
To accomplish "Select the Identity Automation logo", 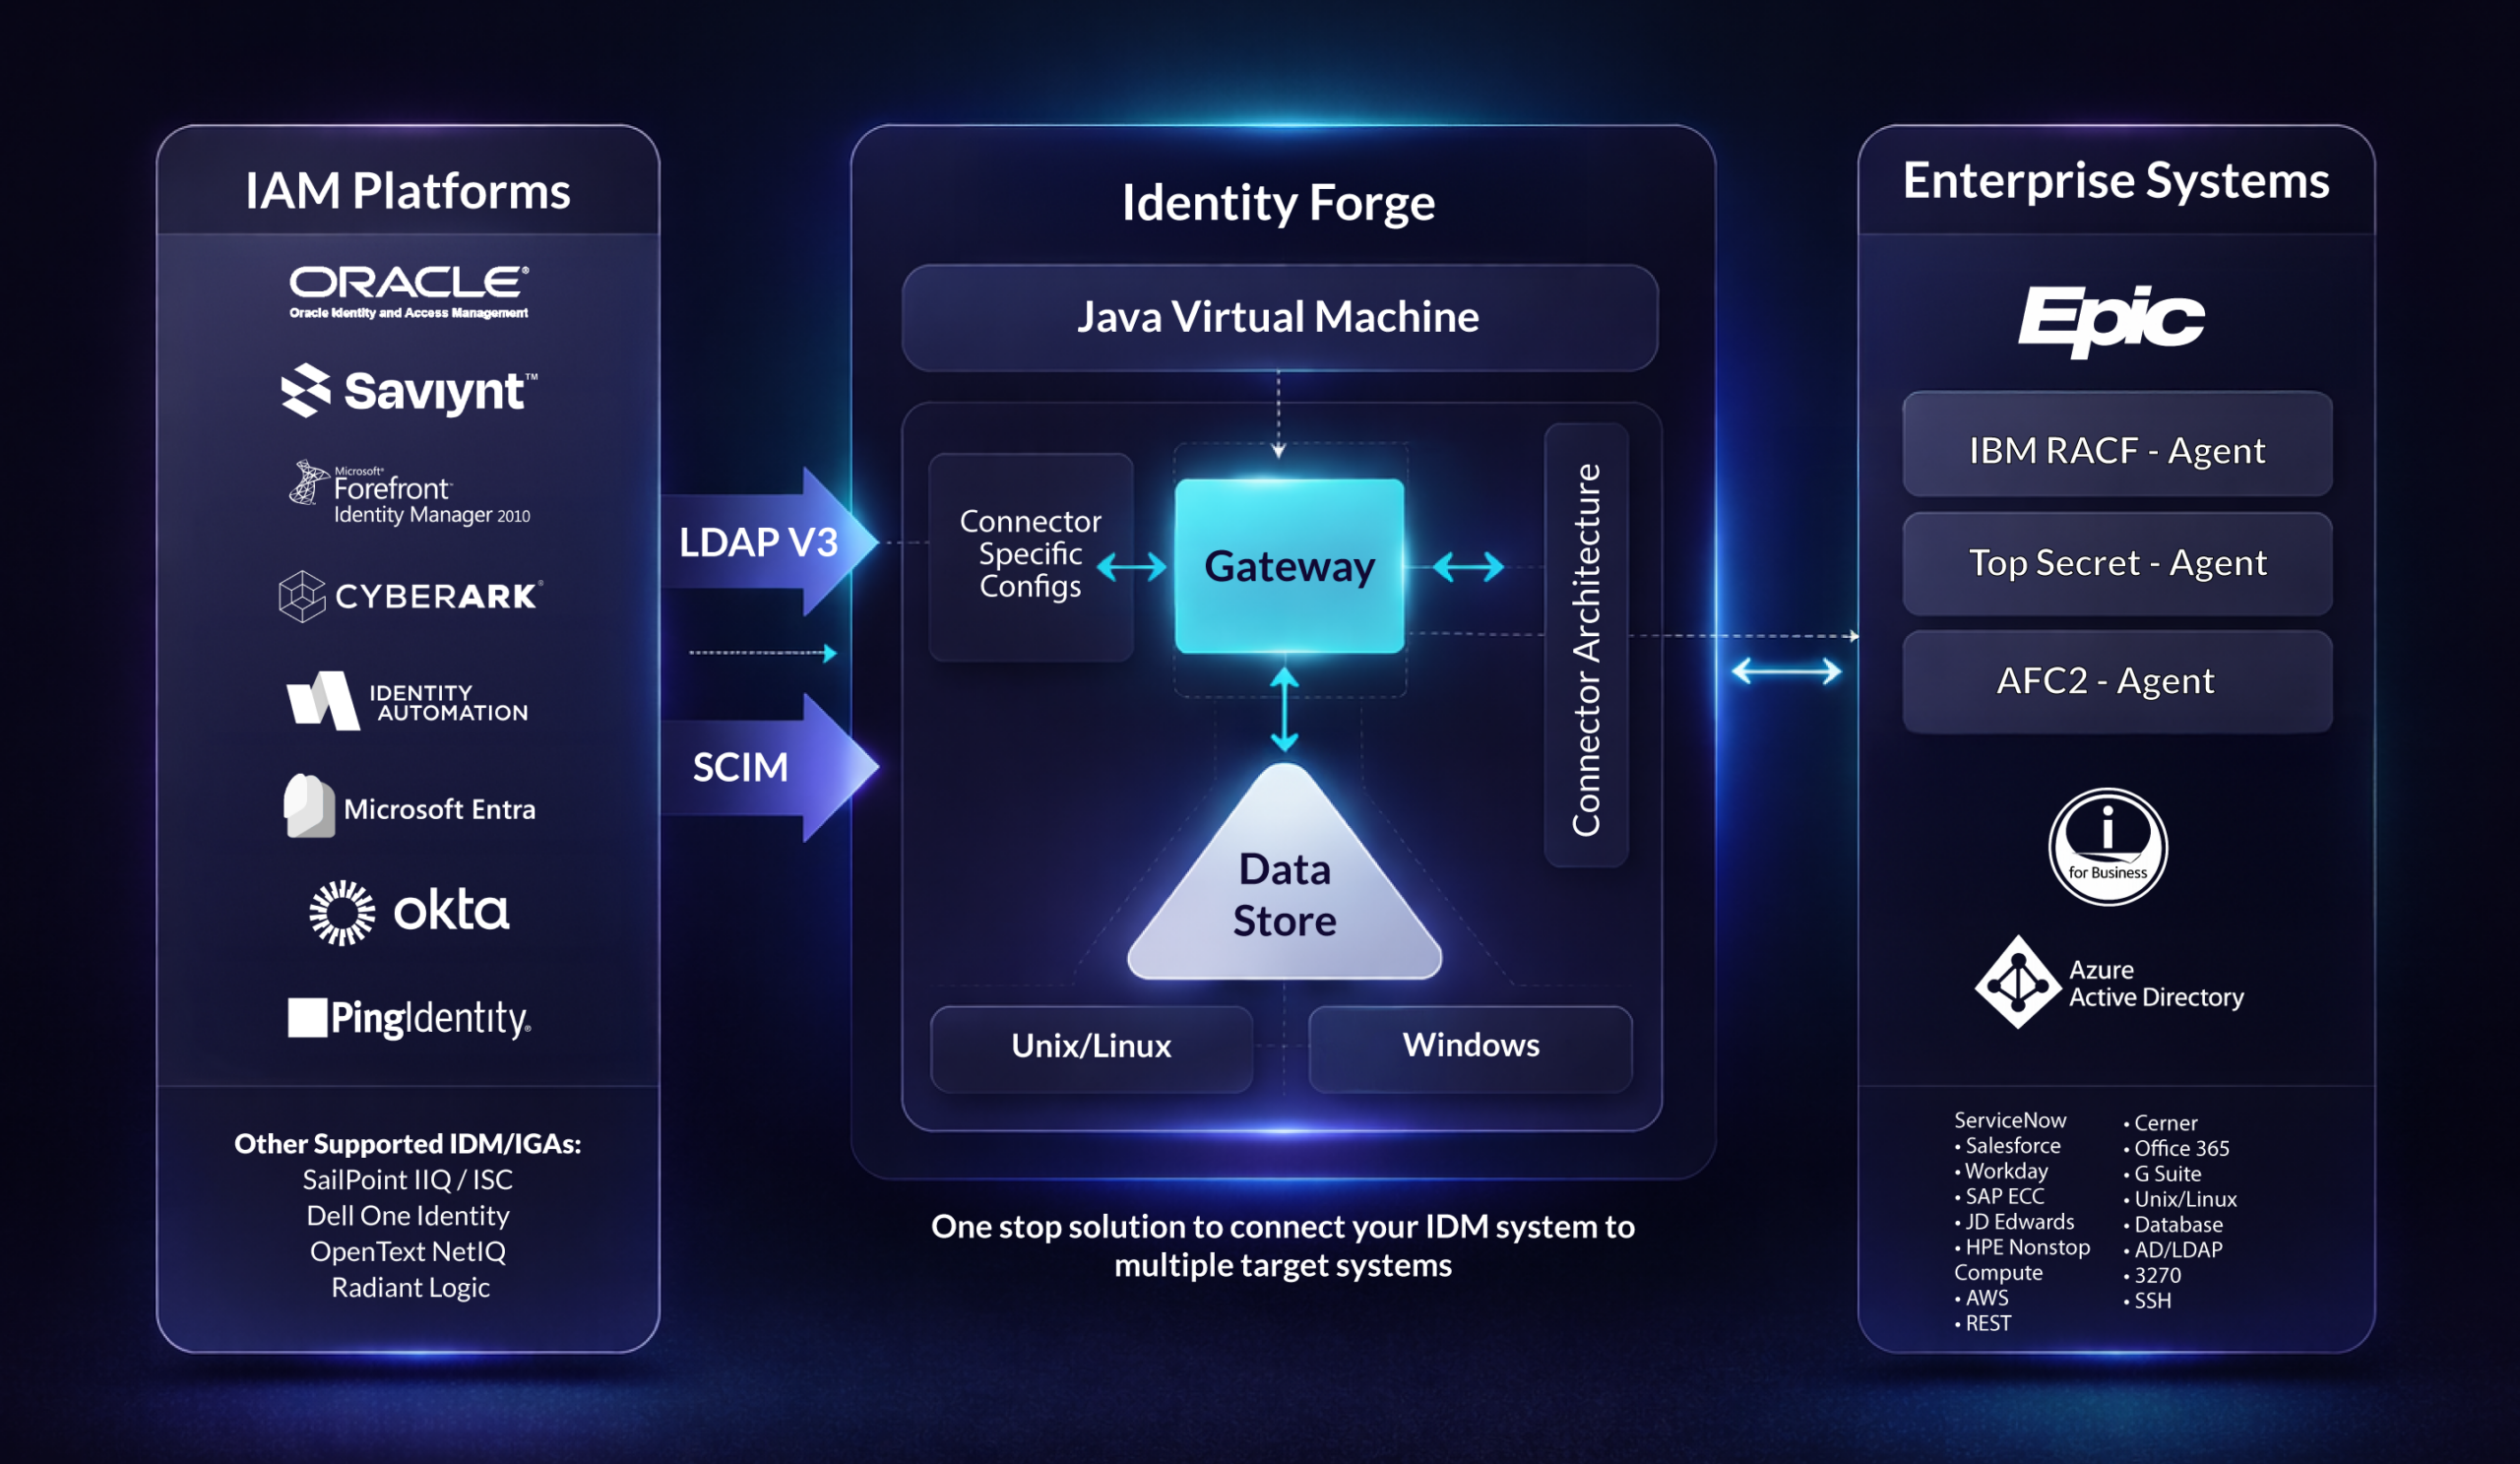I will click(405, 700).
